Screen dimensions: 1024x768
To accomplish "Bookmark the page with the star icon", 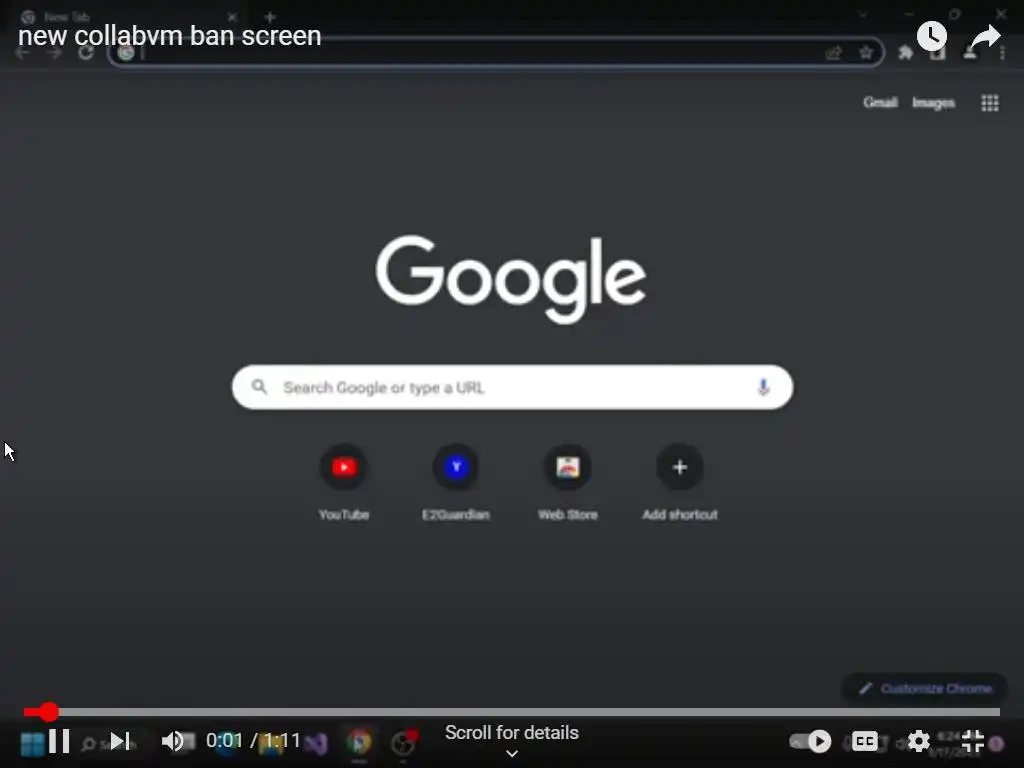I will (x=866, y=53).
